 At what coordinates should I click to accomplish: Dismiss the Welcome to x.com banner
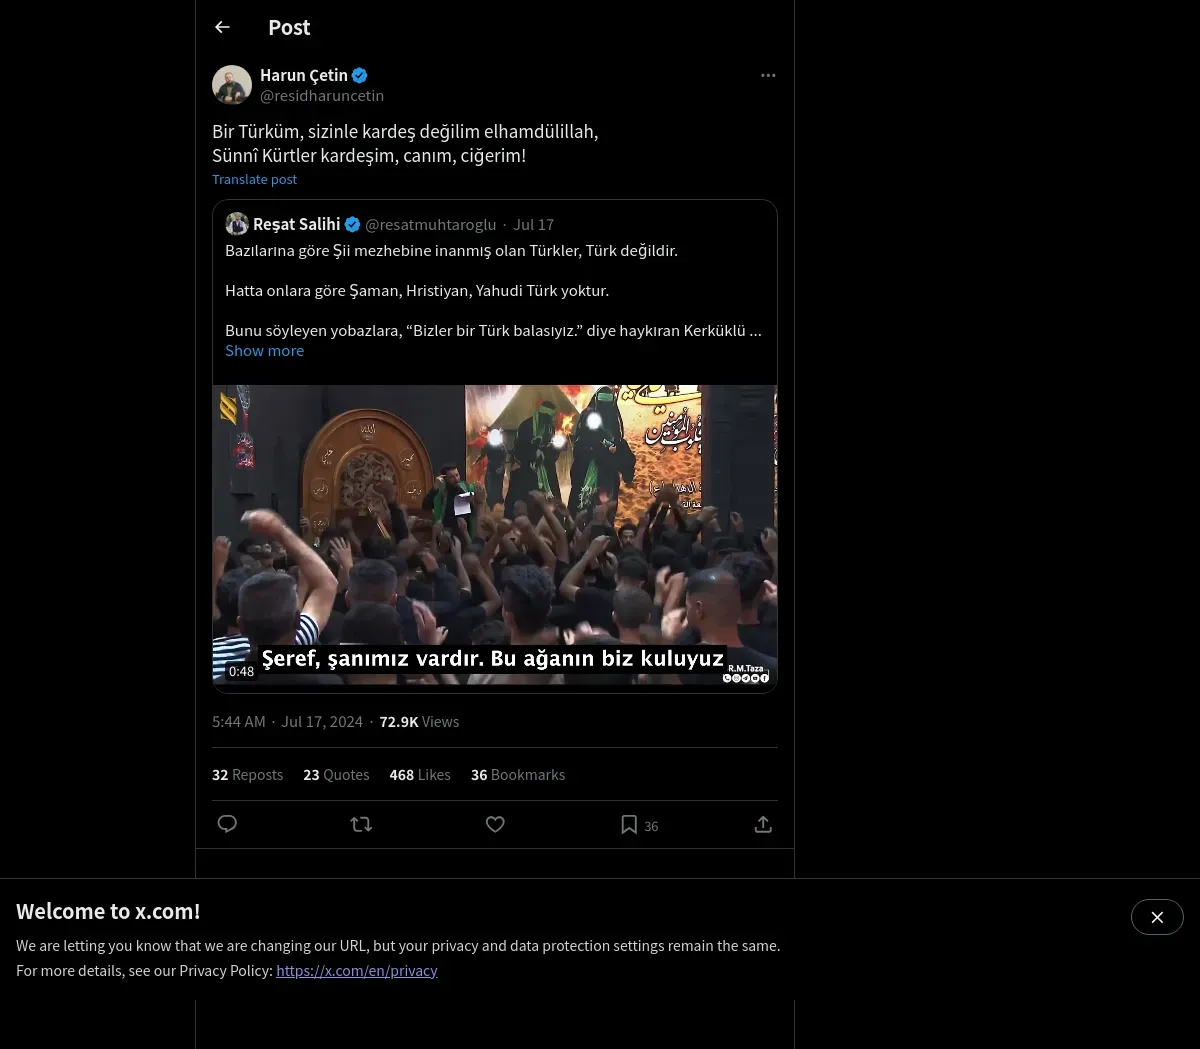(1157, 917)
